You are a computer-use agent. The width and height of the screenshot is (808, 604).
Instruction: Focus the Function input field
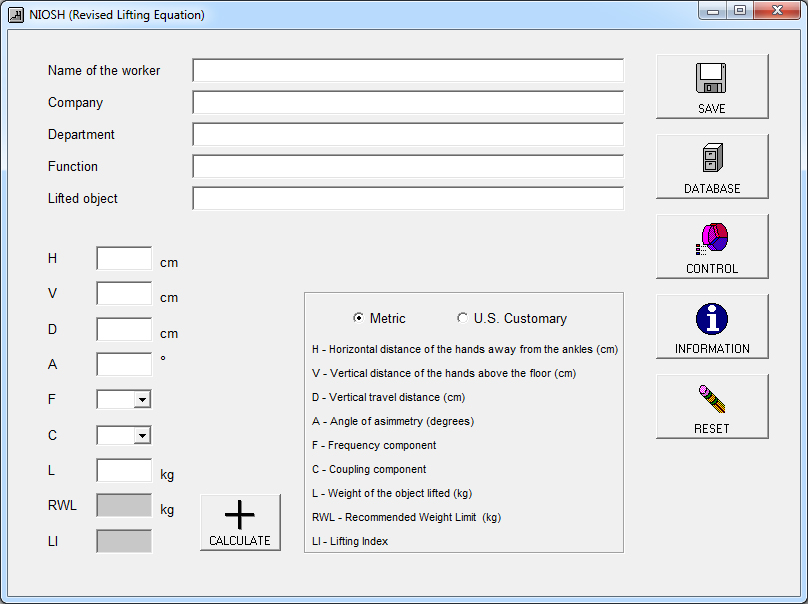tap(408, 166)
